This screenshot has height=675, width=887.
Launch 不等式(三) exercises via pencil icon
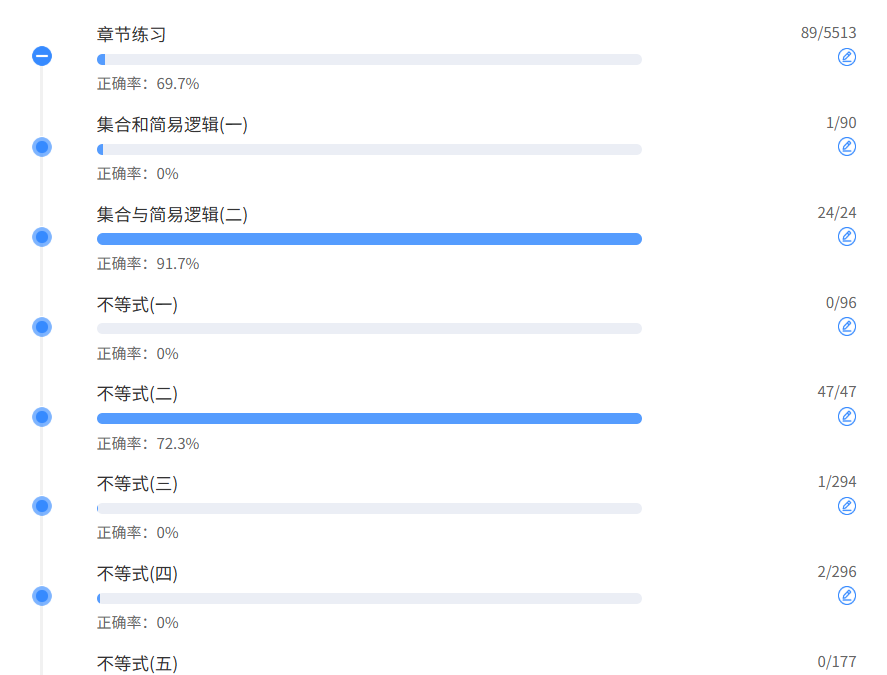click(846, 506)
